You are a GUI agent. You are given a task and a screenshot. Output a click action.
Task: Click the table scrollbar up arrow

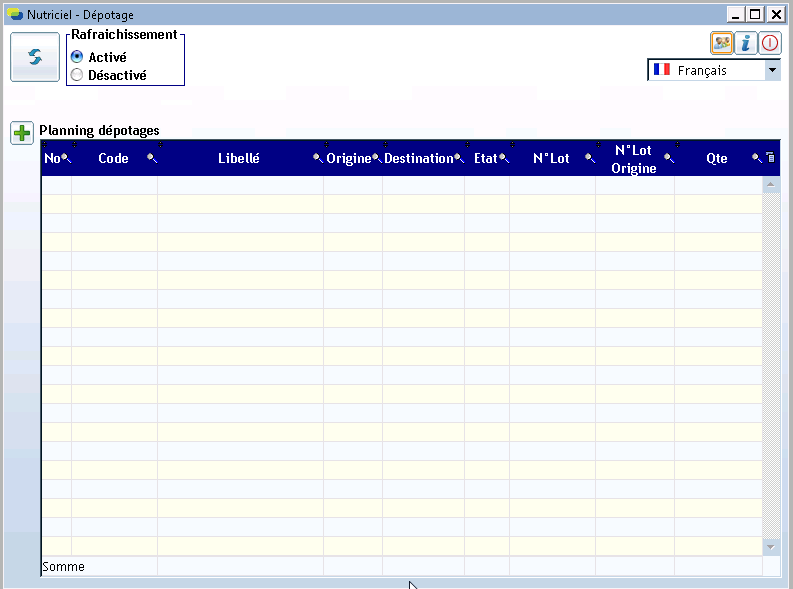click(771, 185)
